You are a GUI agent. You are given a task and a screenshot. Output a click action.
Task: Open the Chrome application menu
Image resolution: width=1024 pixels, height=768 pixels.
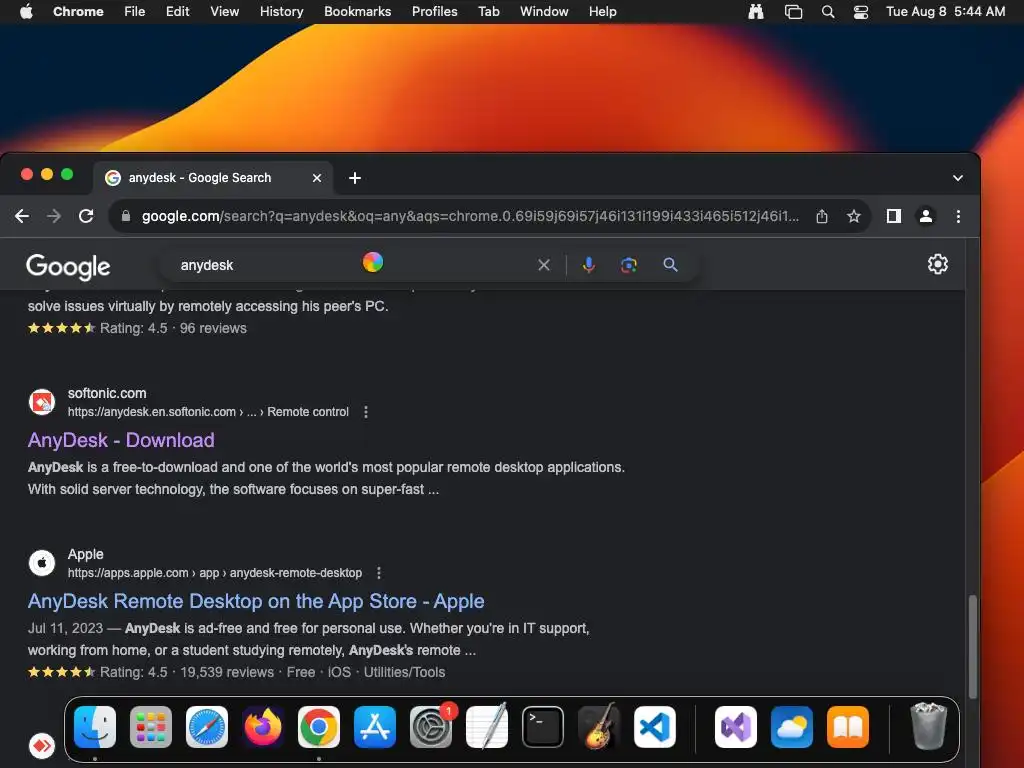point(78,11)
